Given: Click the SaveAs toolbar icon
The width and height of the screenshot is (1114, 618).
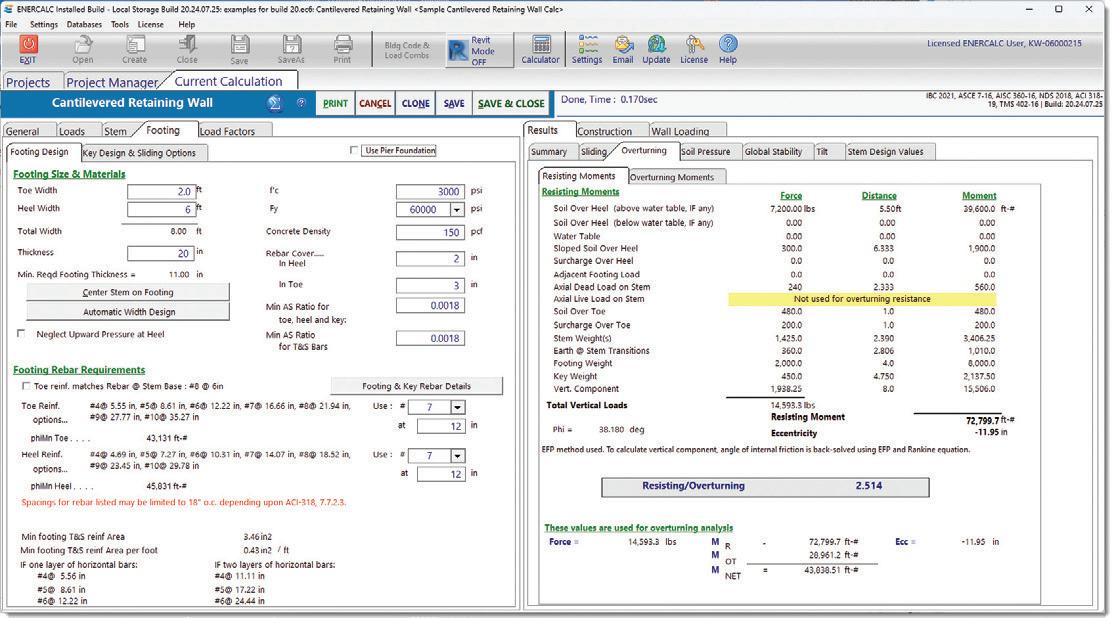Looking at the screenshot, I should point(291,49).
